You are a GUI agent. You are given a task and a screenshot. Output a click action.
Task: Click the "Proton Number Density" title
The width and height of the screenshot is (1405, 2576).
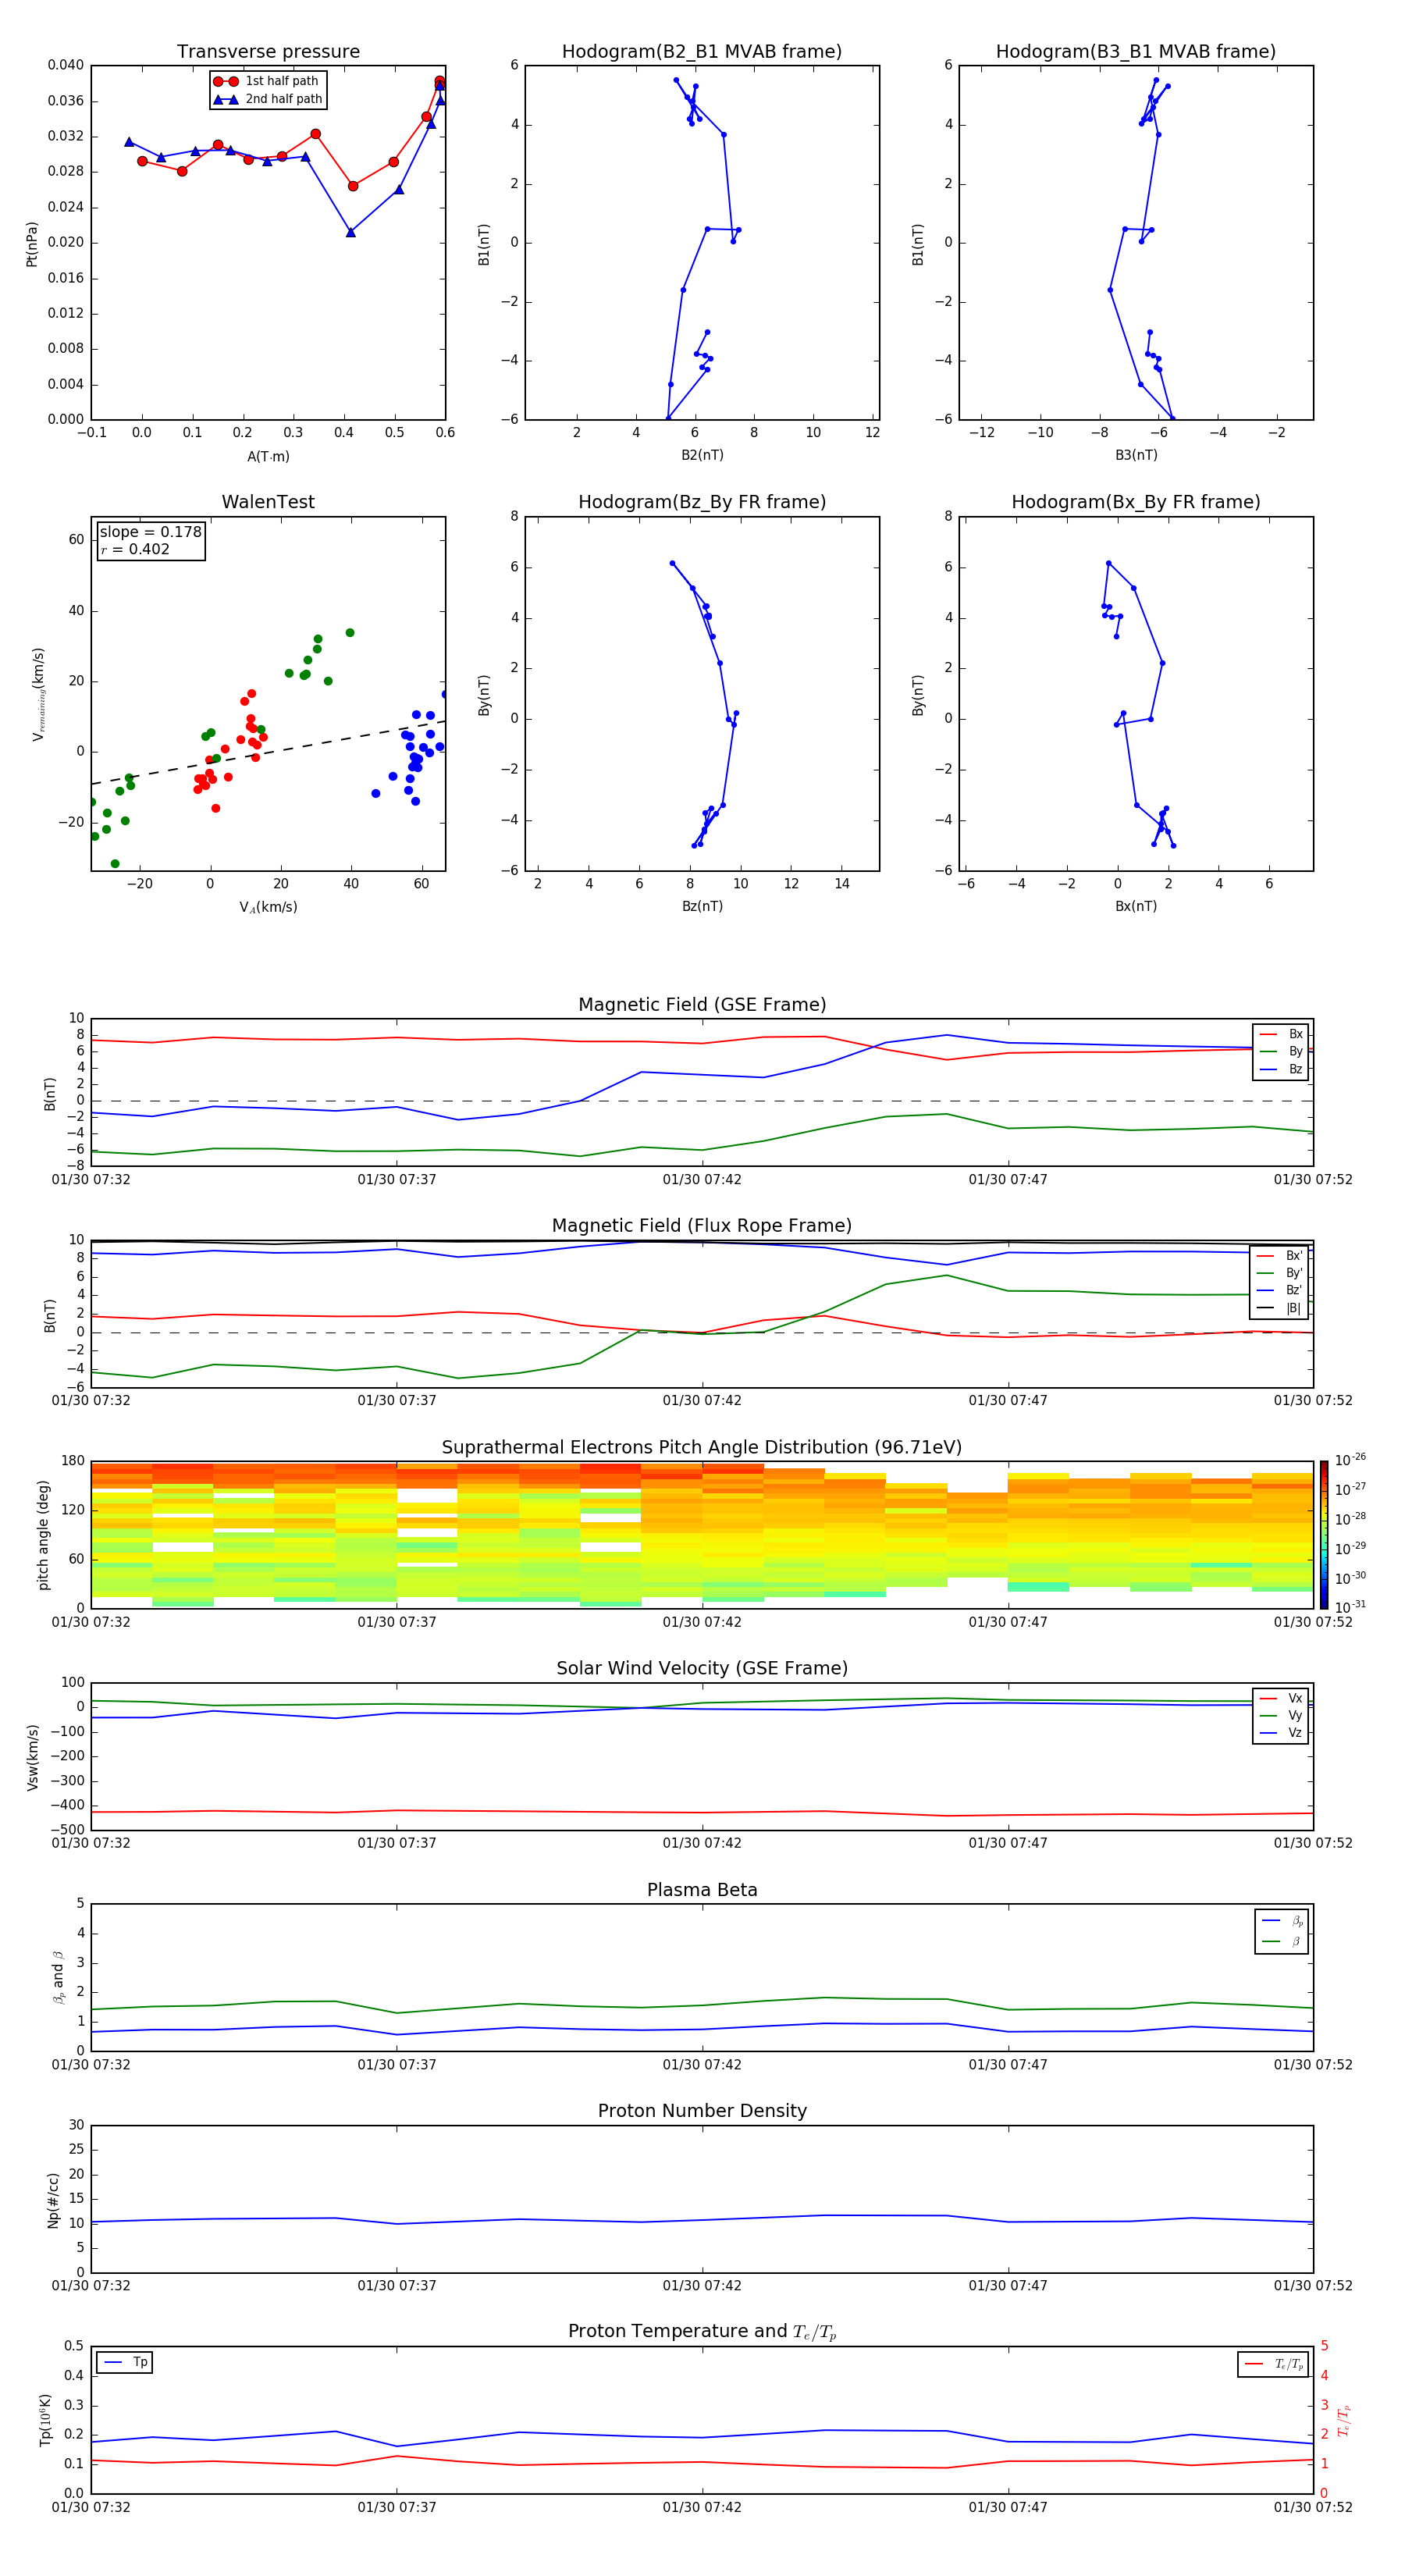pos(702,2111)
